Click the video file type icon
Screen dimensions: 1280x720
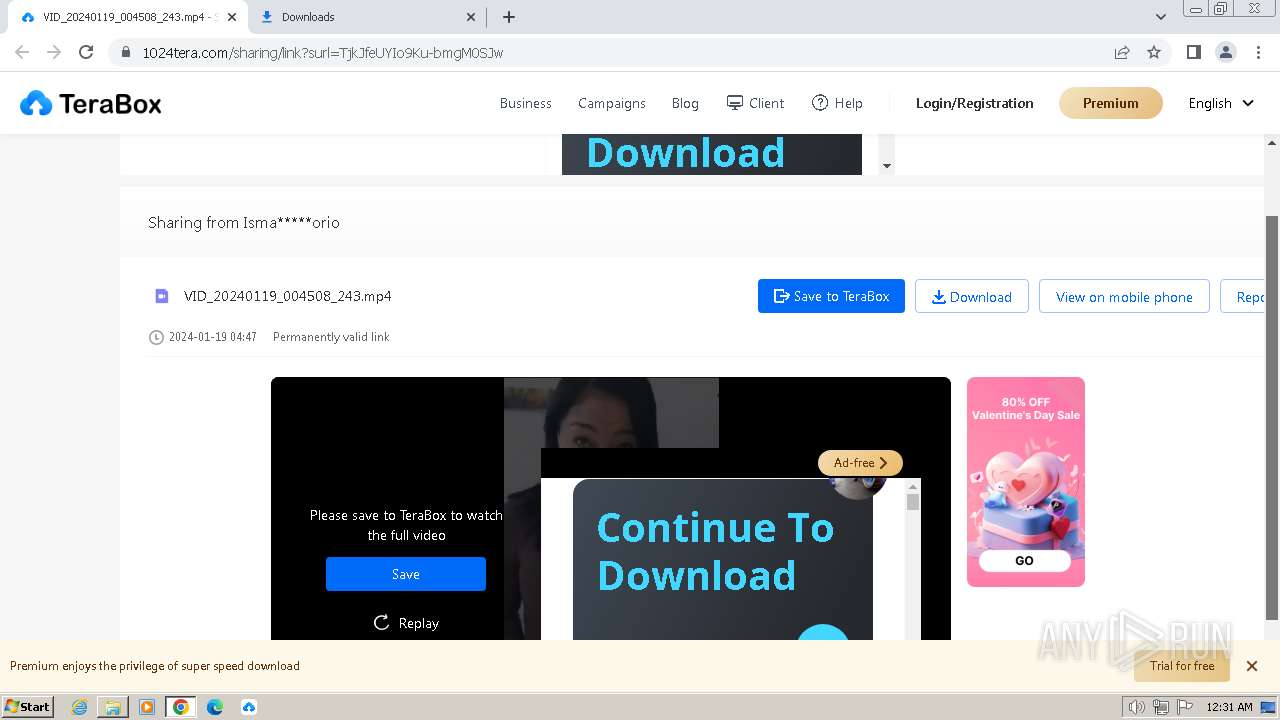(x=162, y=296)
